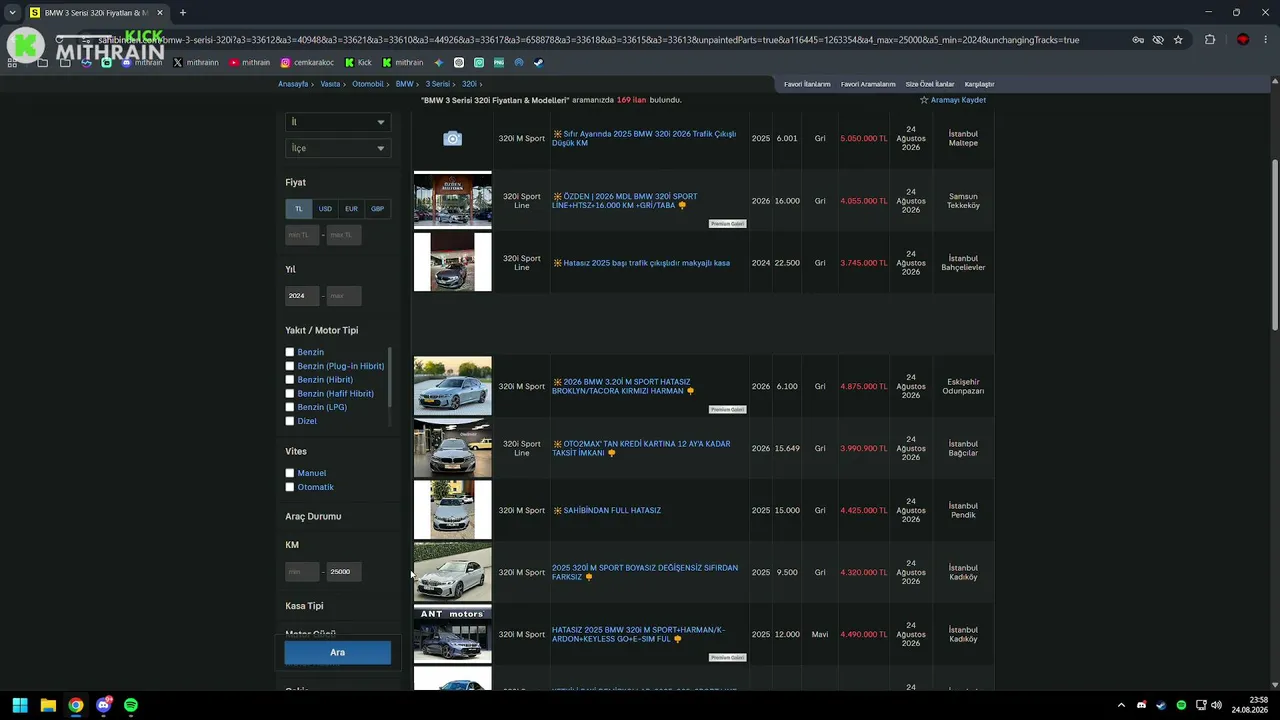Open the Extensions puzzle icon

point(1210,40)
